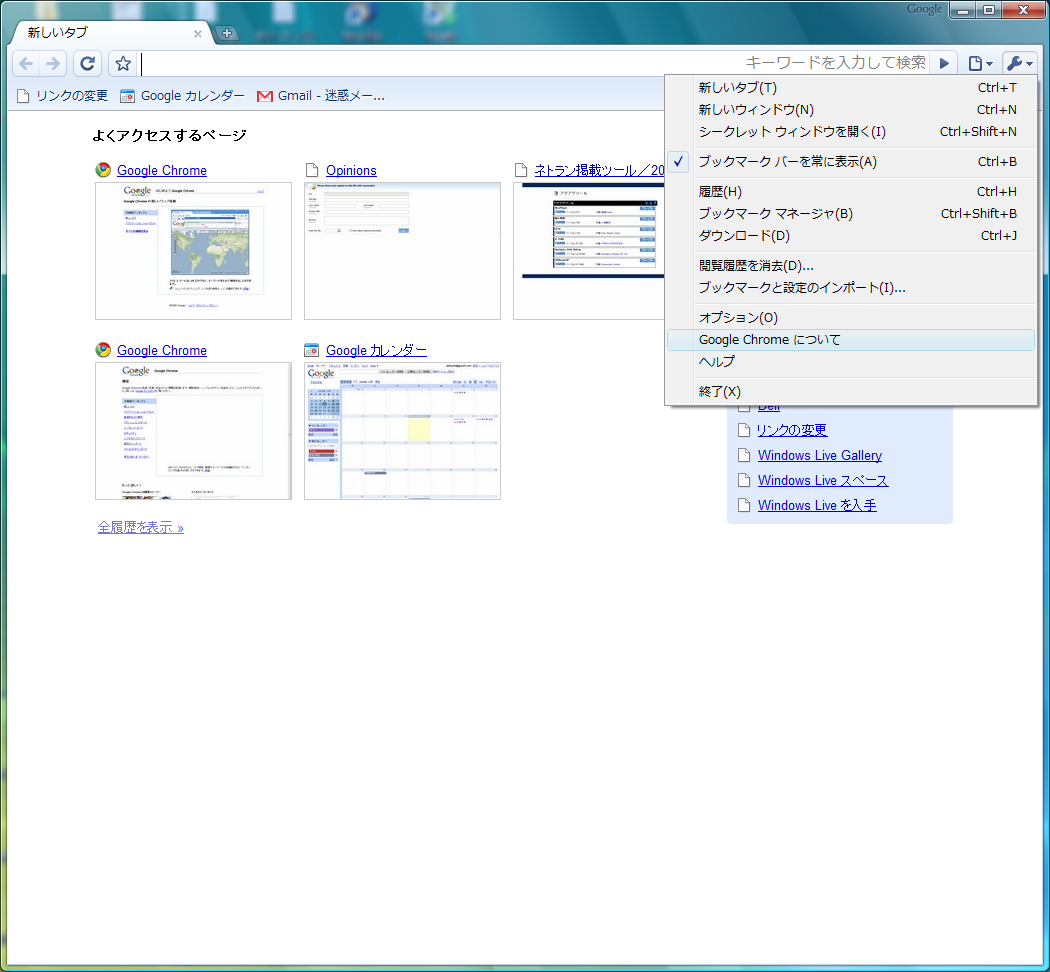The image size is (1050, 972).
Task: Select ブックマークと設定のインポート(I)...
Action: tap(850, 288)
